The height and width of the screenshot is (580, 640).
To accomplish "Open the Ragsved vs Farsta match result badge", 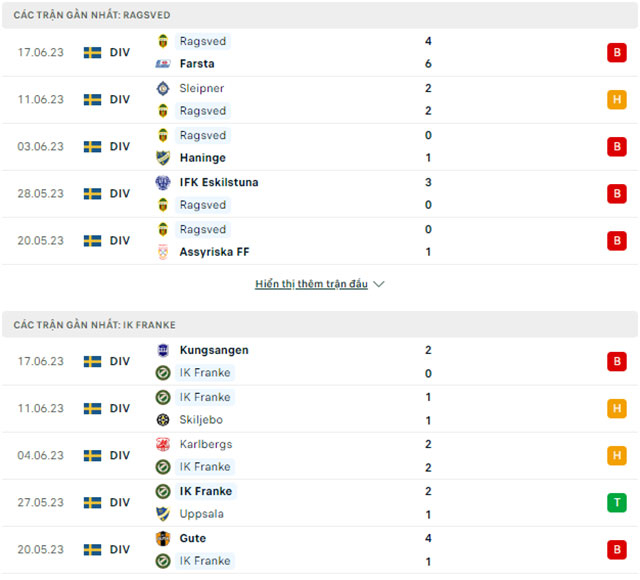I will pos(616,53).
